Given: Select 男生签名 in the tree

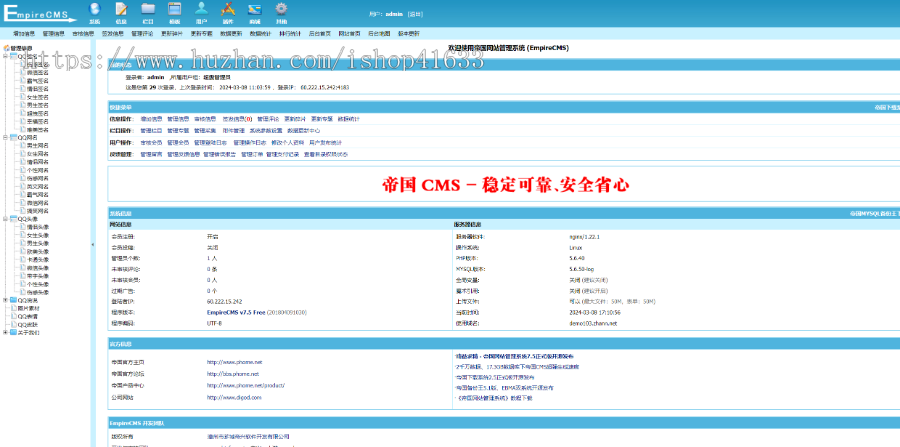Looking at the screenshot, I should [x=38, y=105].
